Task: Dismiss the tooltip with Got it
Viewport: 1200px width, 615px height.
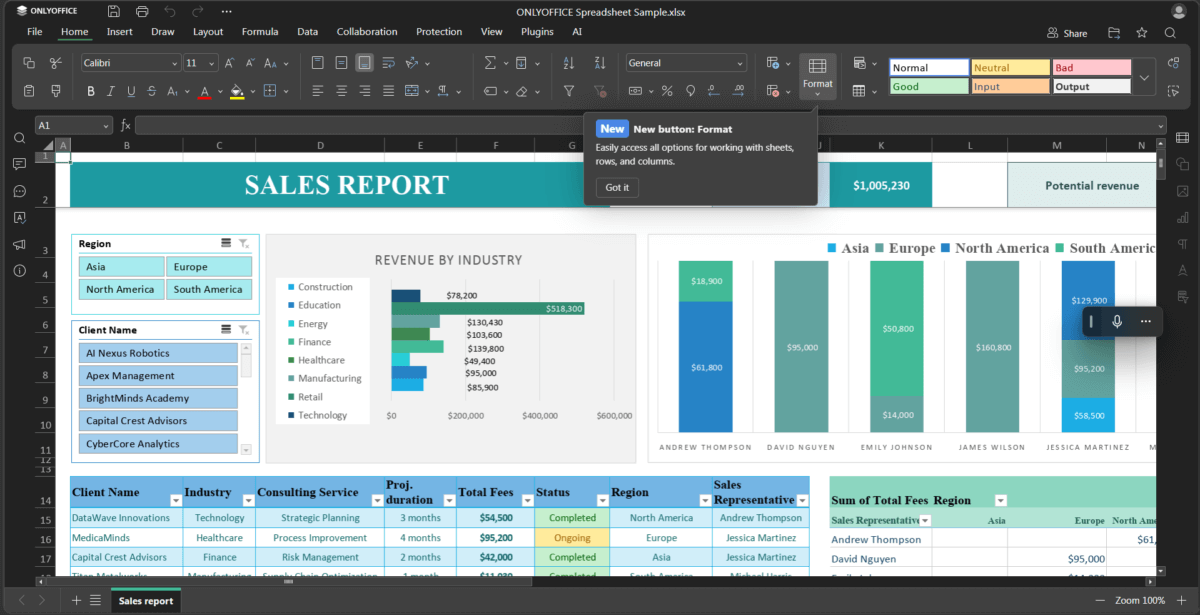Action: [x=617, y=187]
